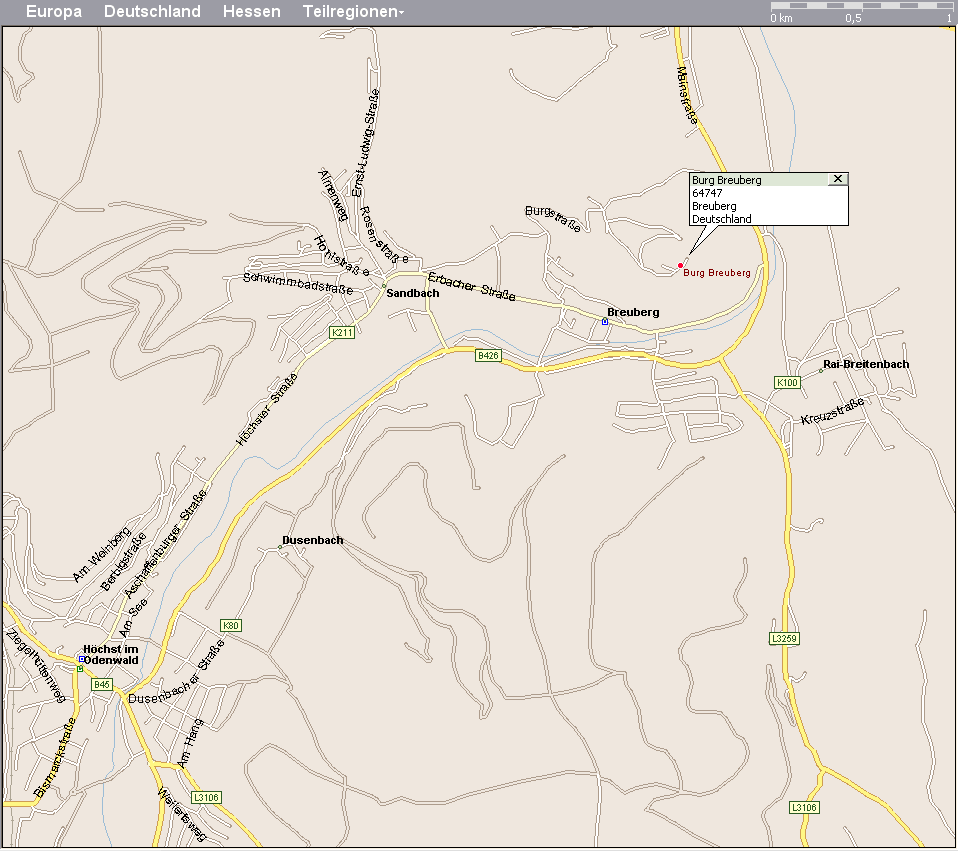
Task: Click the red Burg Breuberg text label
Action: click(717, 273)
